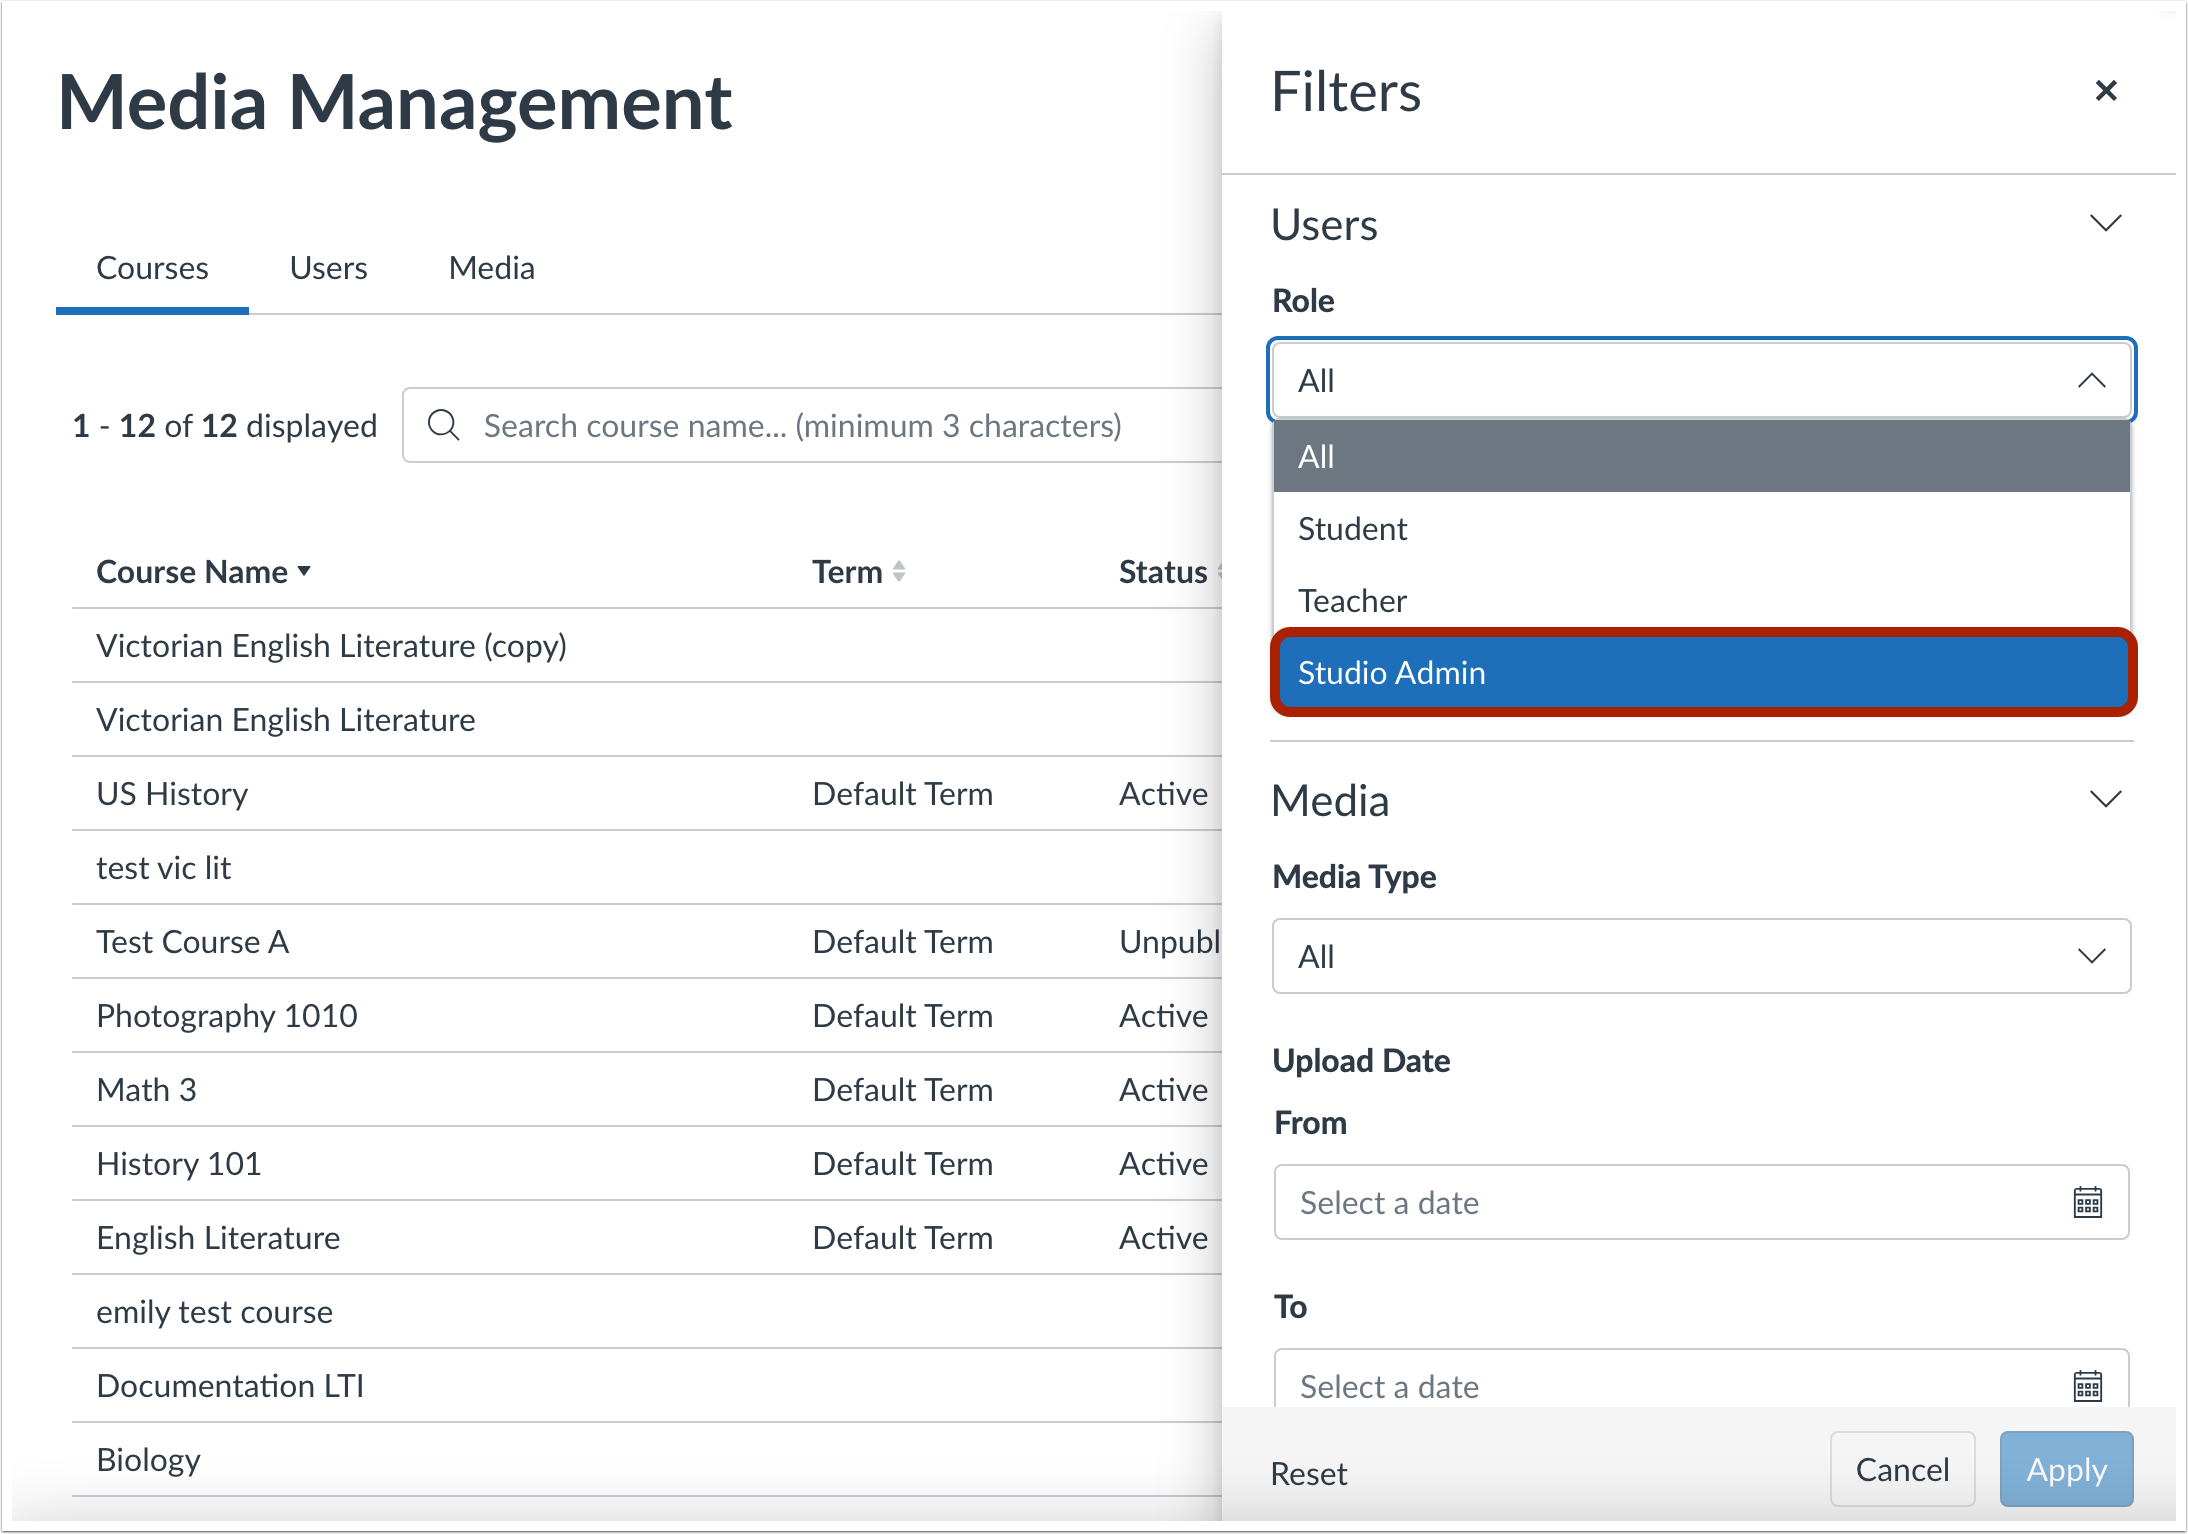Collapse the Users filter section chevron
The height and width of the screenshot is (1534, 2188).
tap(2105, 223)
